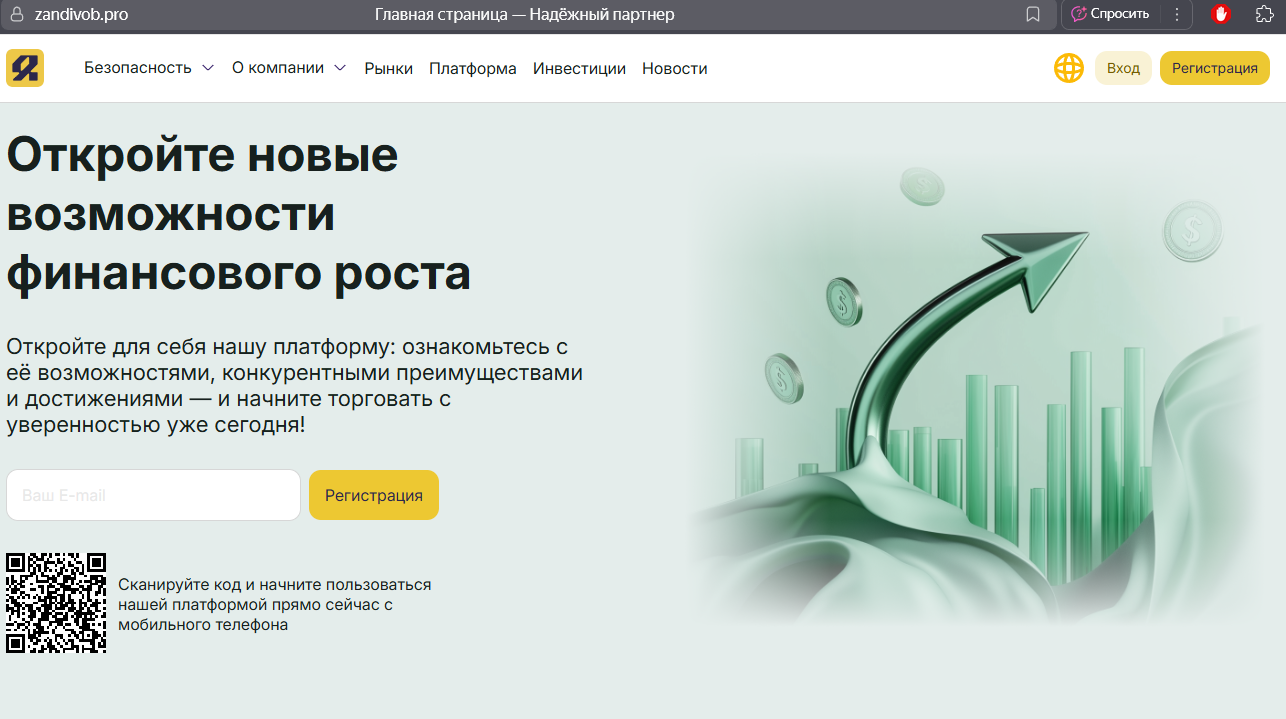Expand the О компании dropdown menu
Screen dimensions: 1286x719
click(289, 68)
